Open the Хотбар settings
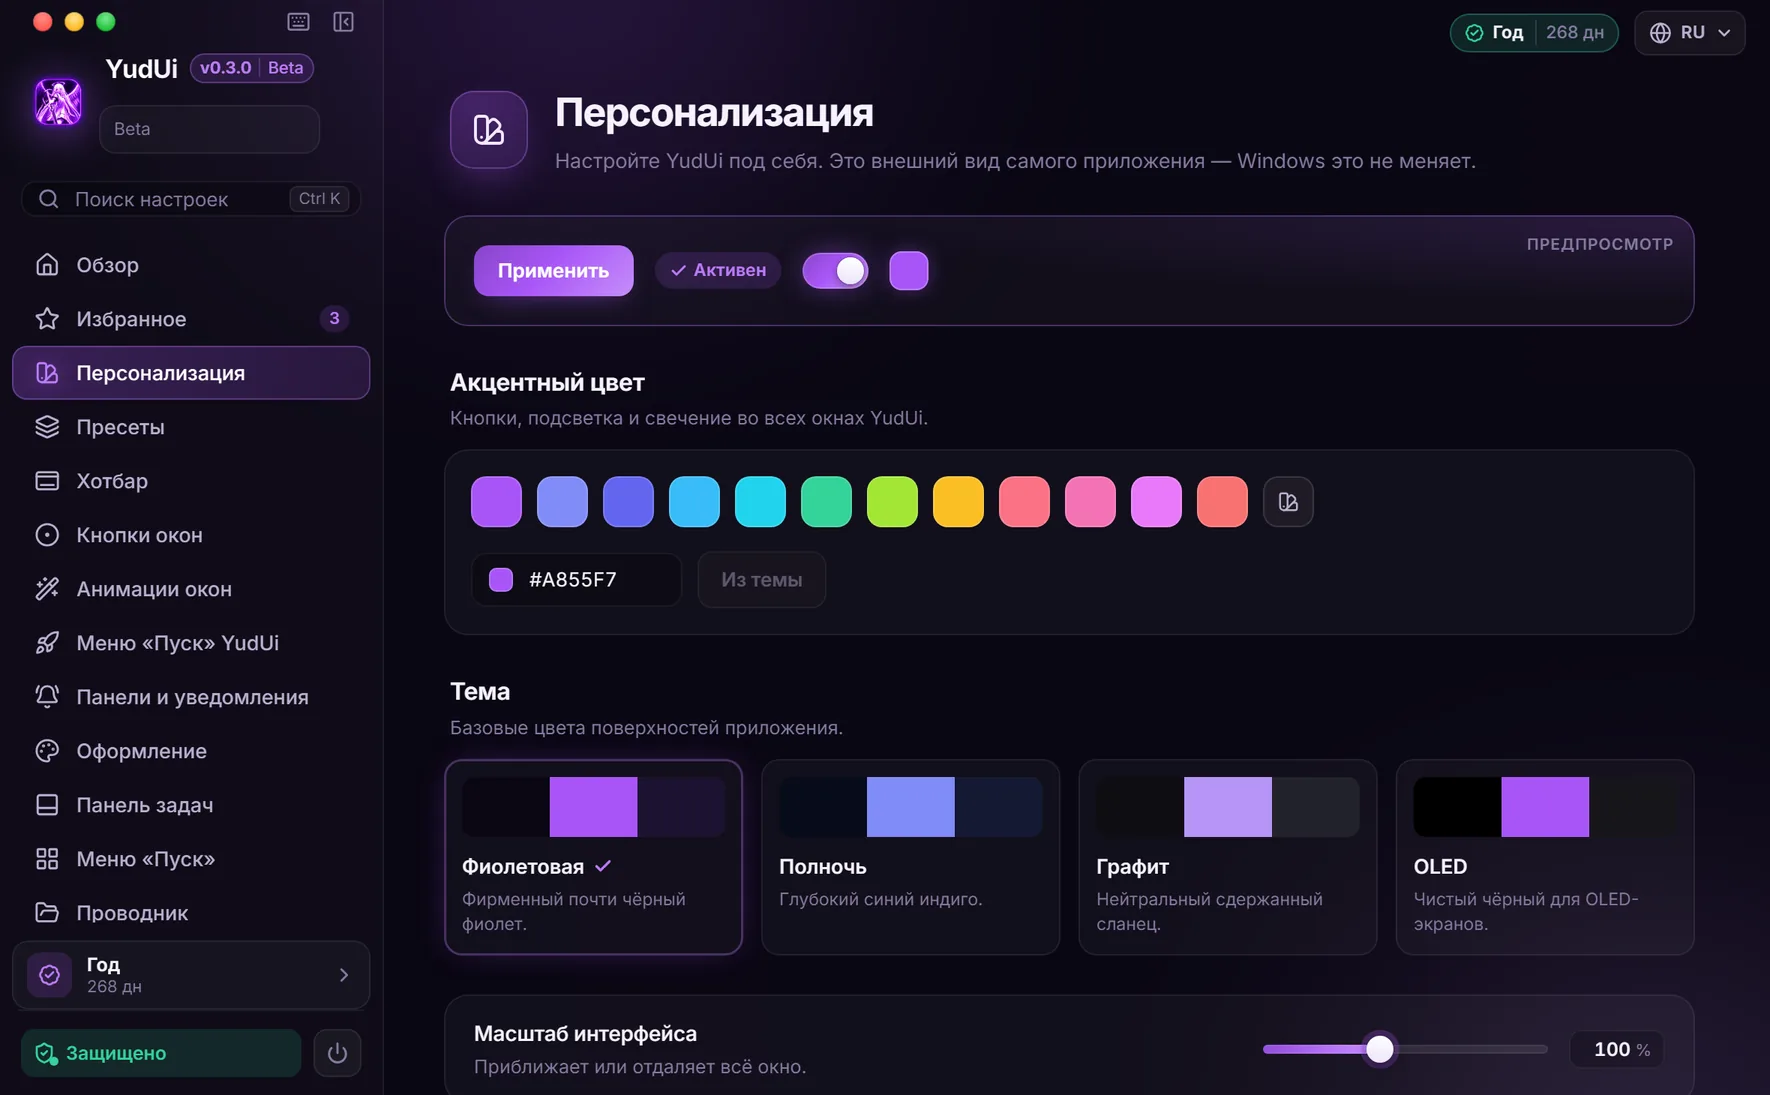Viewport: 1770px width, 1095px height. pos(191,481)
